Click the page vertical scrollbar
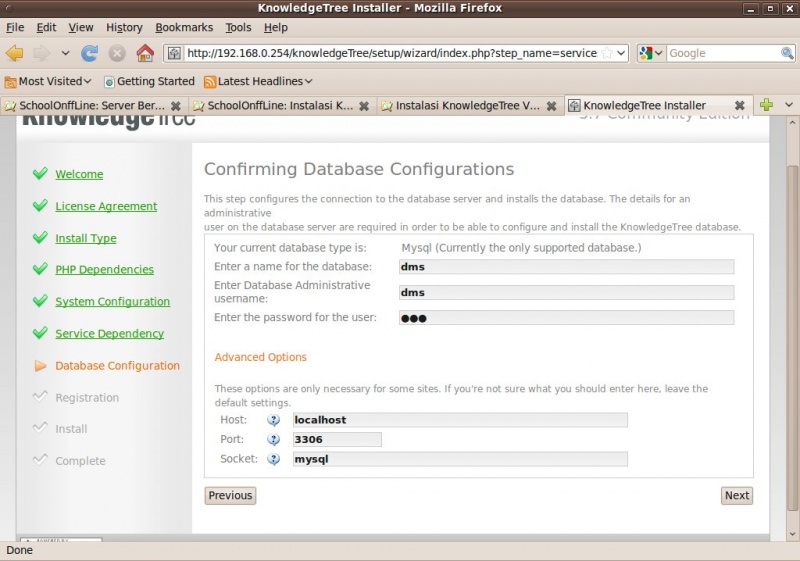 [x=792, y=300]
